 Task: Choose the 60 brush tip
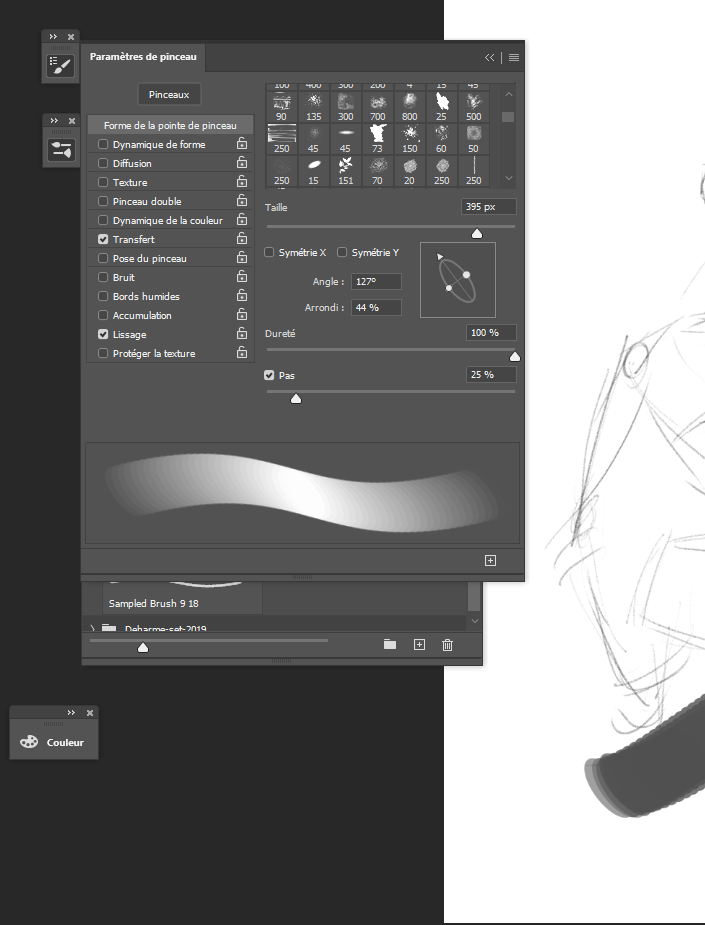click(x=441, y=139)
